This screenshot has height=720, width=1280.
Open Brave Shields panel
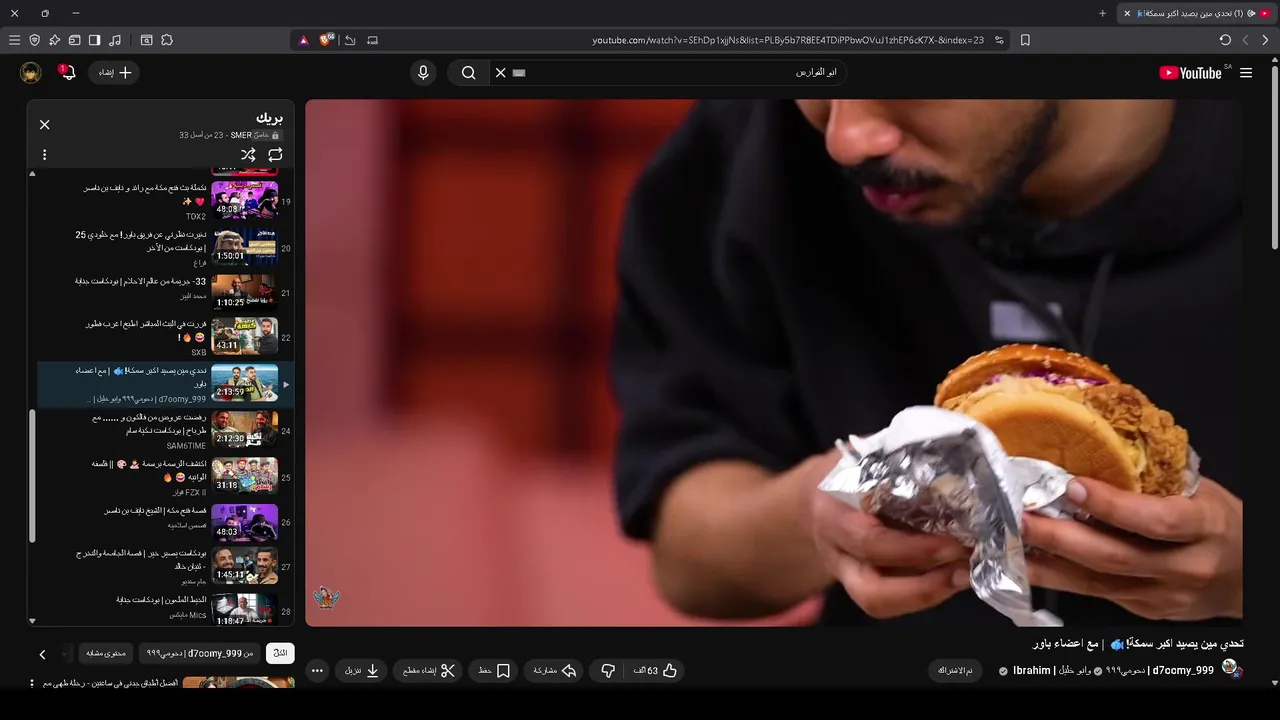[x=325, y=40]
